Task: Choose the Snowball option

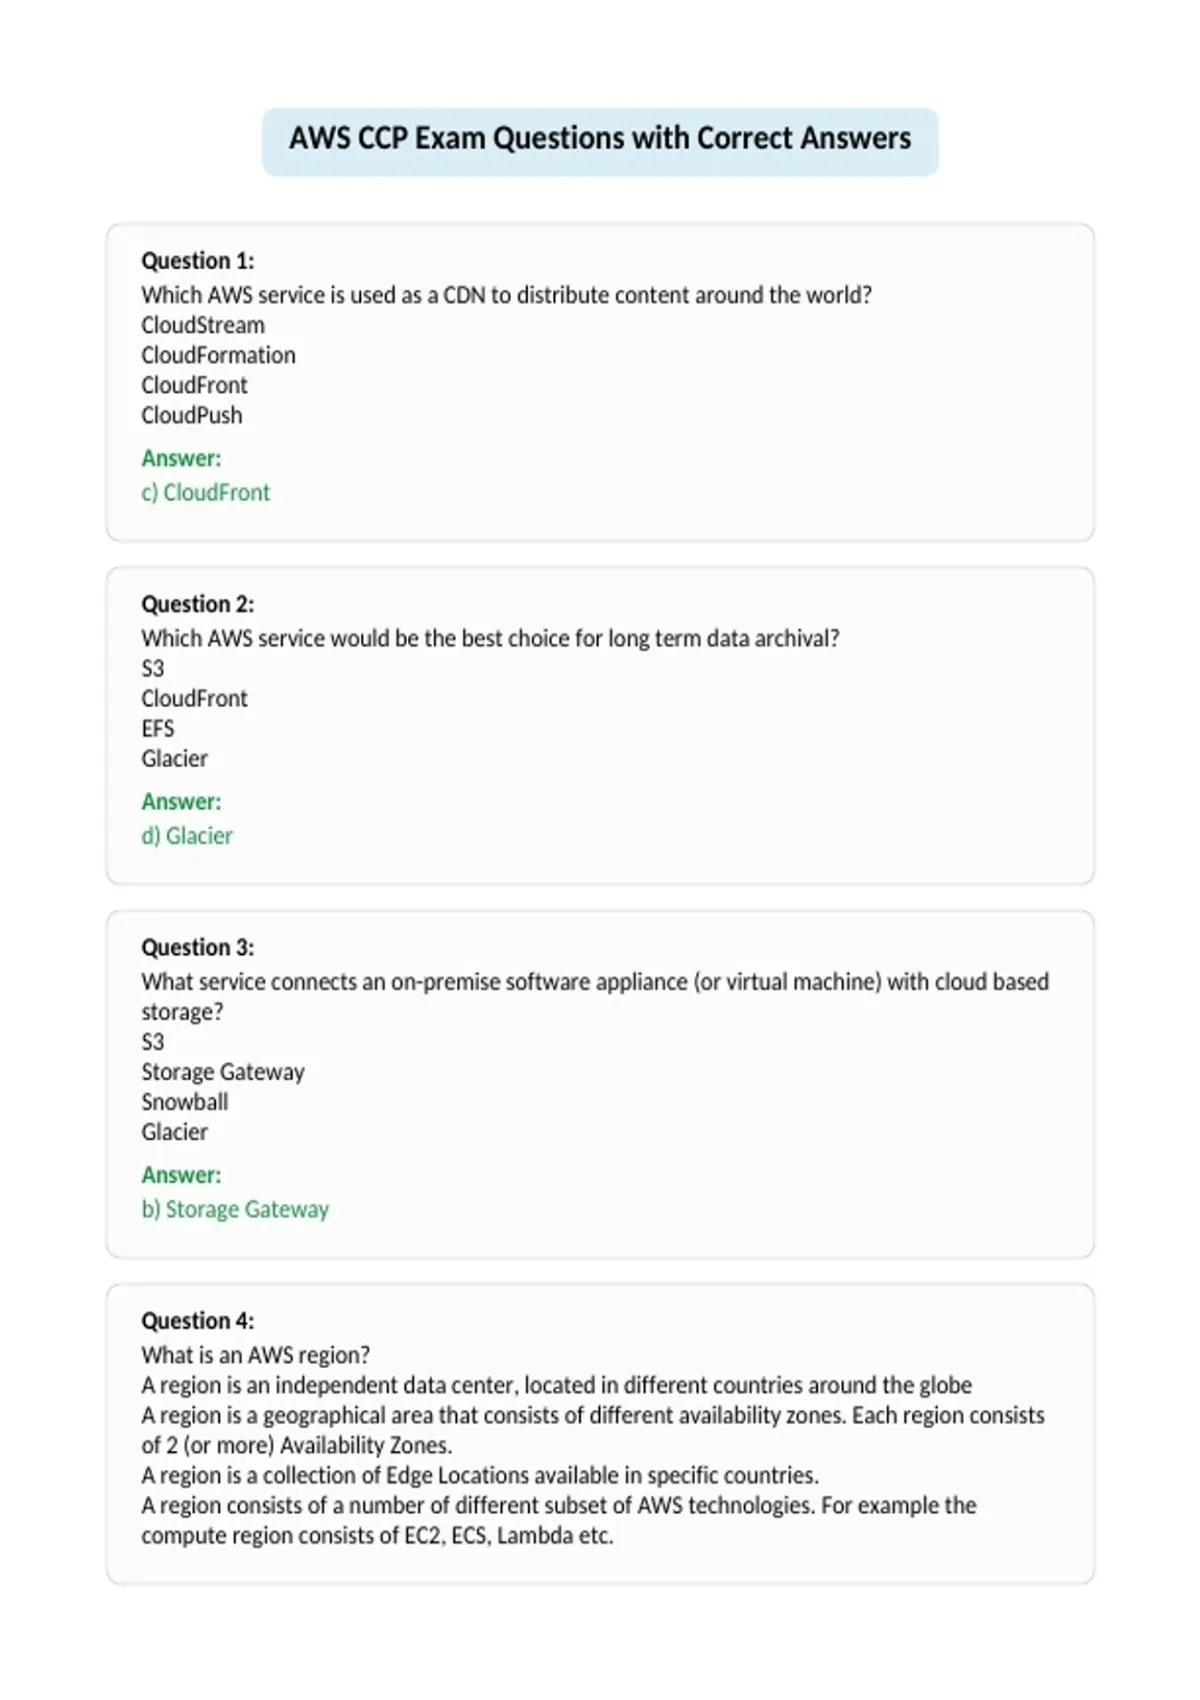Action: [x=185, y=1102]
